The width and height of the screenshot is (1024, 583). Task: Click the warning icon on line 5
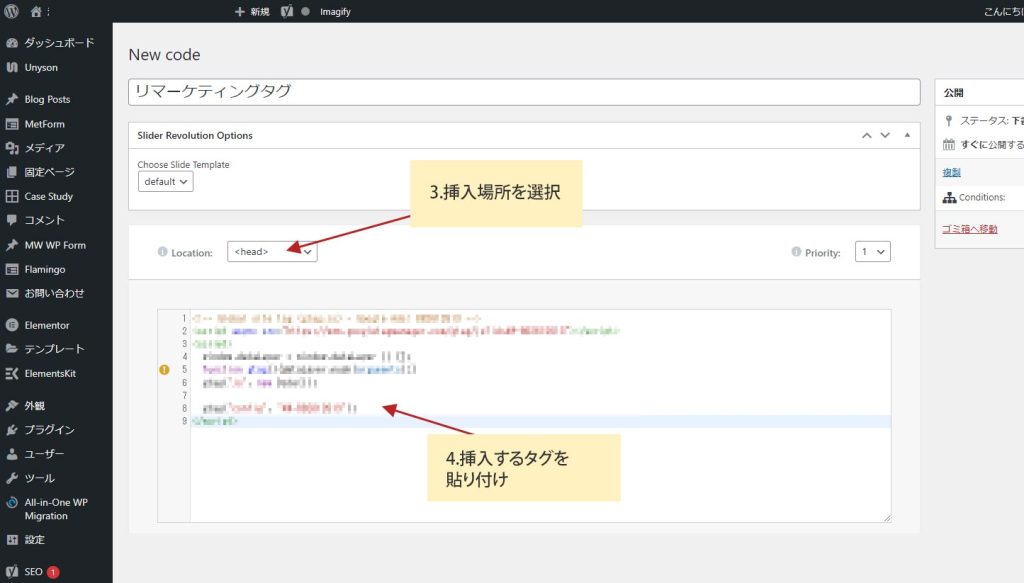[x=164, y=370]
